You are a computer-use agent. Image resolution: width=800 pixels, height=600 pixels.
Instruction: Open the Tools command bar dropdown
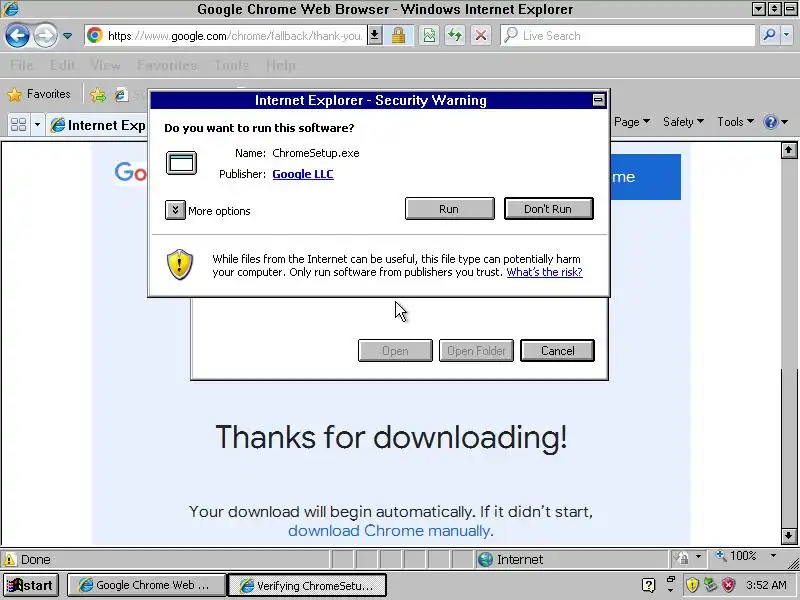click(735, 122)
